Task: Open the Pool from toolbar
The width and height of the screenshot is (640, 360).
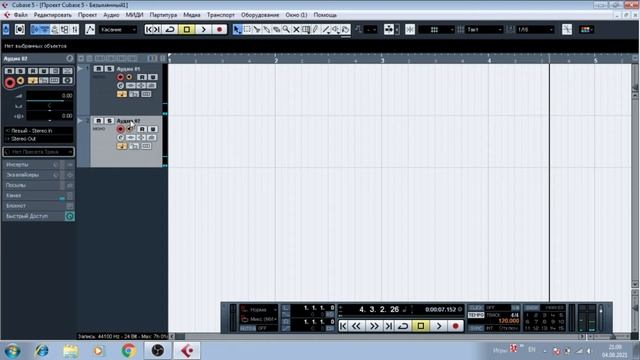Action: coord(64,29)
